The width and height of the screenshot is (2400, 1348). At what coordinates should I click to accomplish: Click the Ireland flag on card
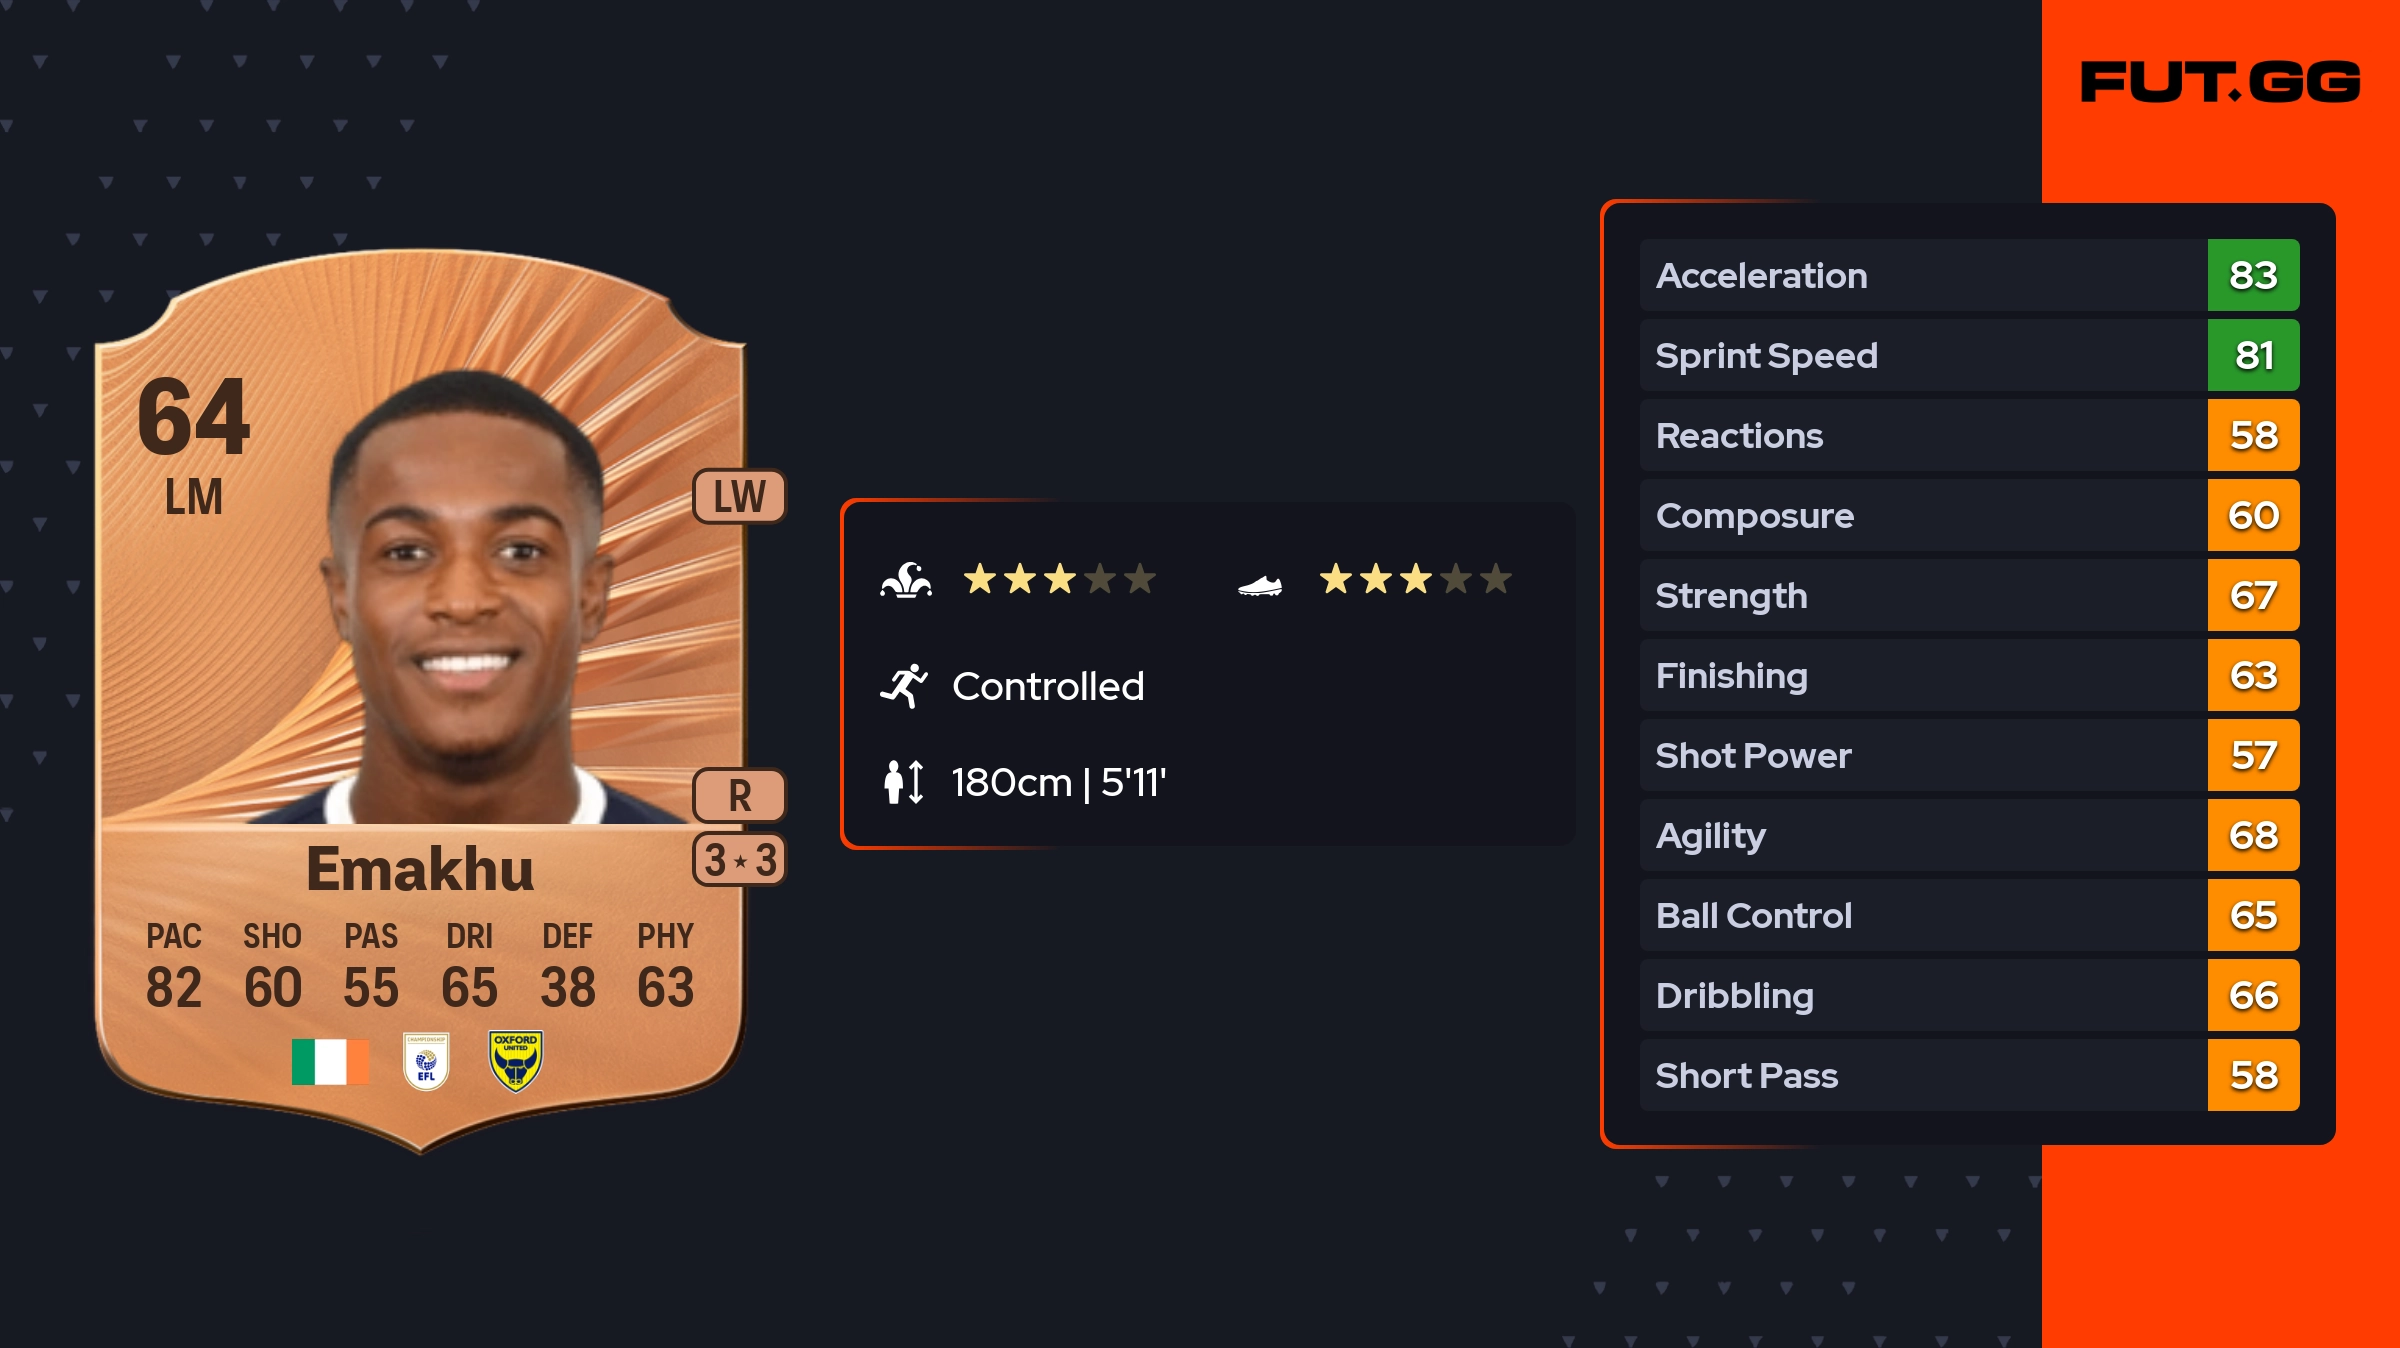coord(330,1061)
